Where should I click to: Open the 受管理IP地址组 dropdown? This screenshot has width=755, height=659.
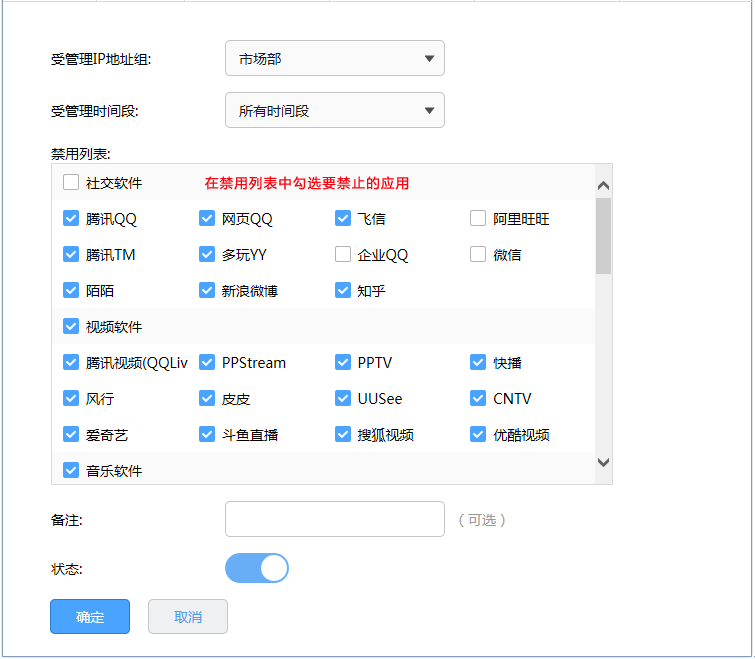[x=335, y=58]
